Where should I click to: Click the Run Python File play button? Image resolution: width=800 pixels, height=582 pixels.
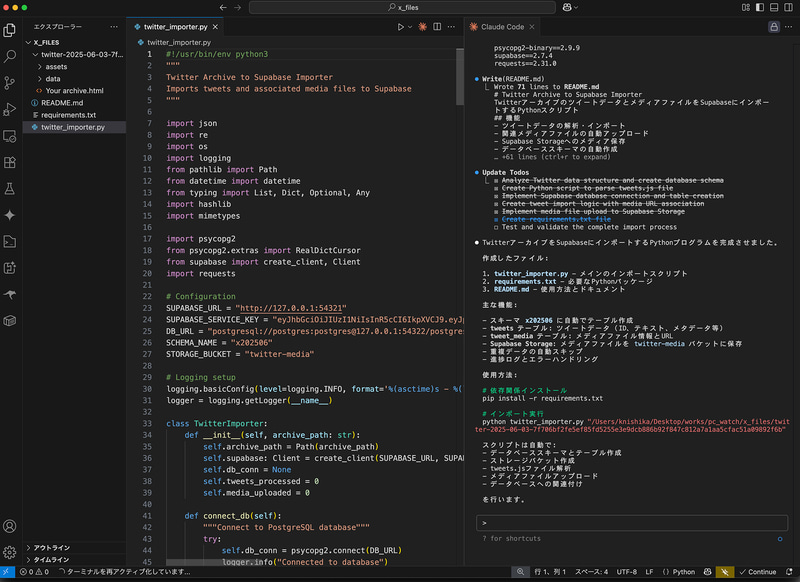click(x=400, y=27)
